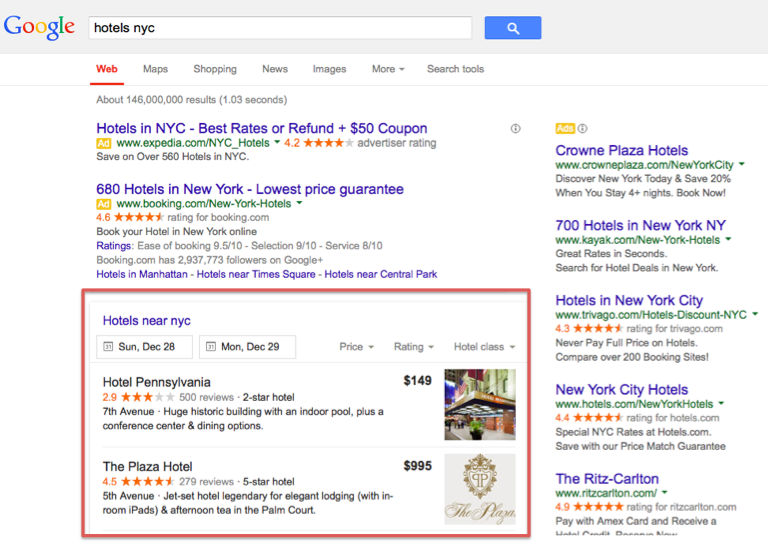Click the calendar icon for Sun, Dec 28
Screen dimensions: 768x556
click(x=108, y=347)
